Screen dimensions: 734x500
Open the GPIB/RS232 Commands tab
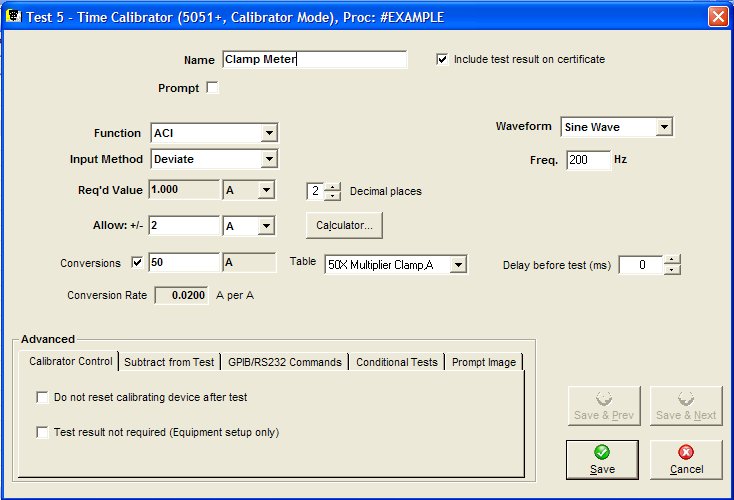pos(285,362)
